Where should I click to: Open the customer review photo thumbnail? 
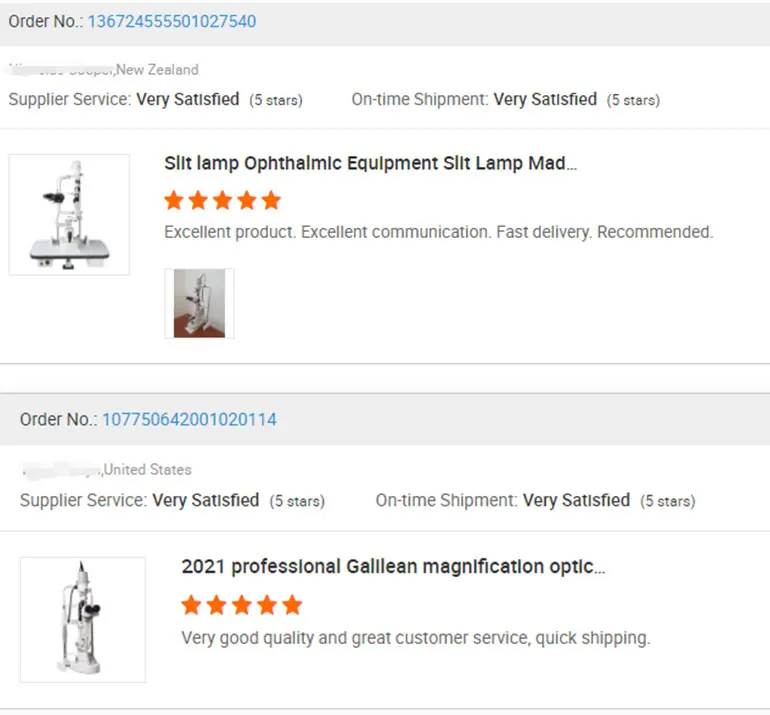pos(199,303)
